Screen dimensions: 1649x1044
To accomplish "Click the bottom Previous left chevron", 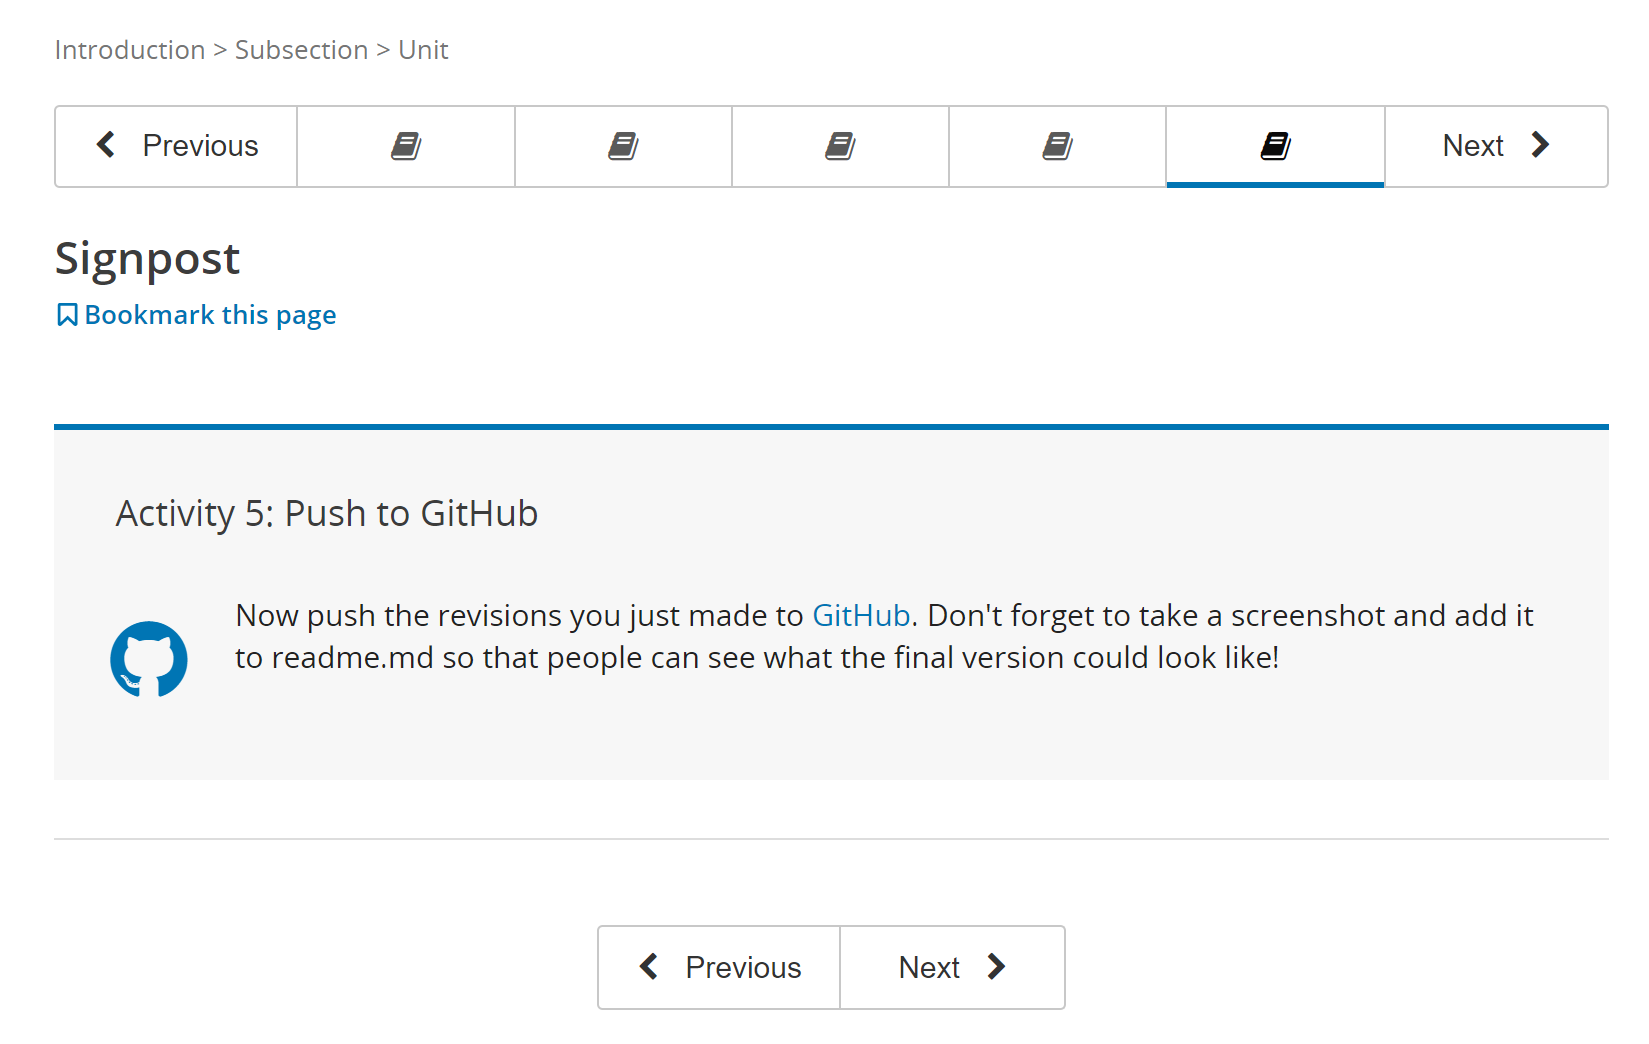I will (649, 967).
